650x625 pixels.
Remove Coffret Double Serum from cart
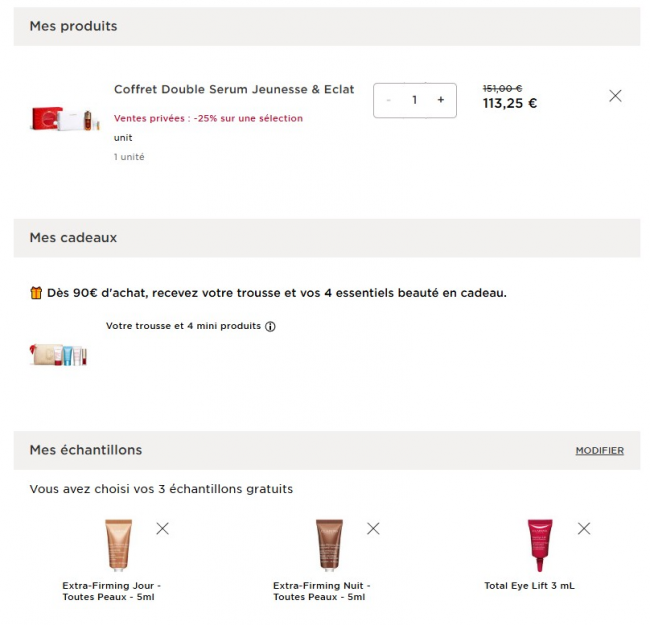tap(615, 96)
